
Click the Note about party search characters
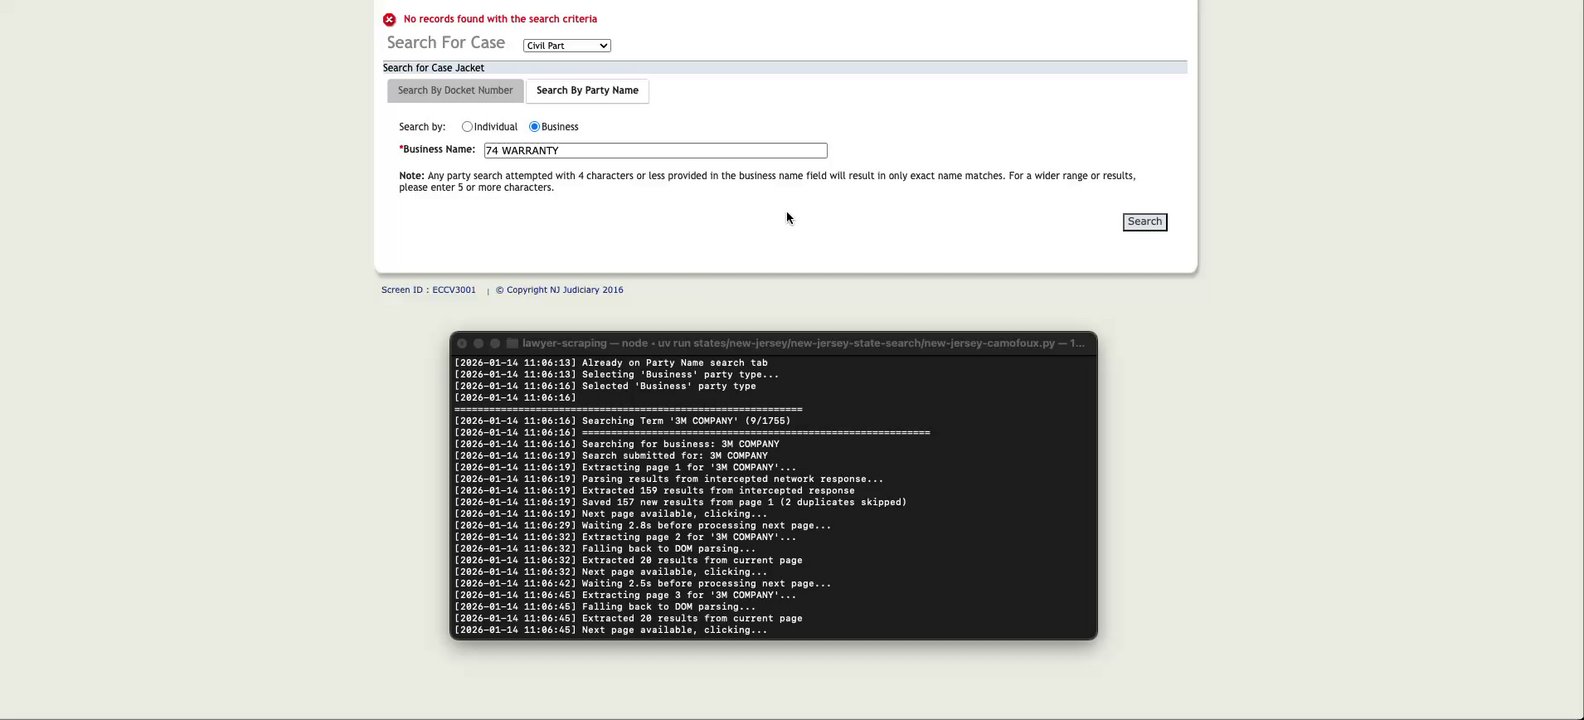pyautogui.click(x=767, y=182)
